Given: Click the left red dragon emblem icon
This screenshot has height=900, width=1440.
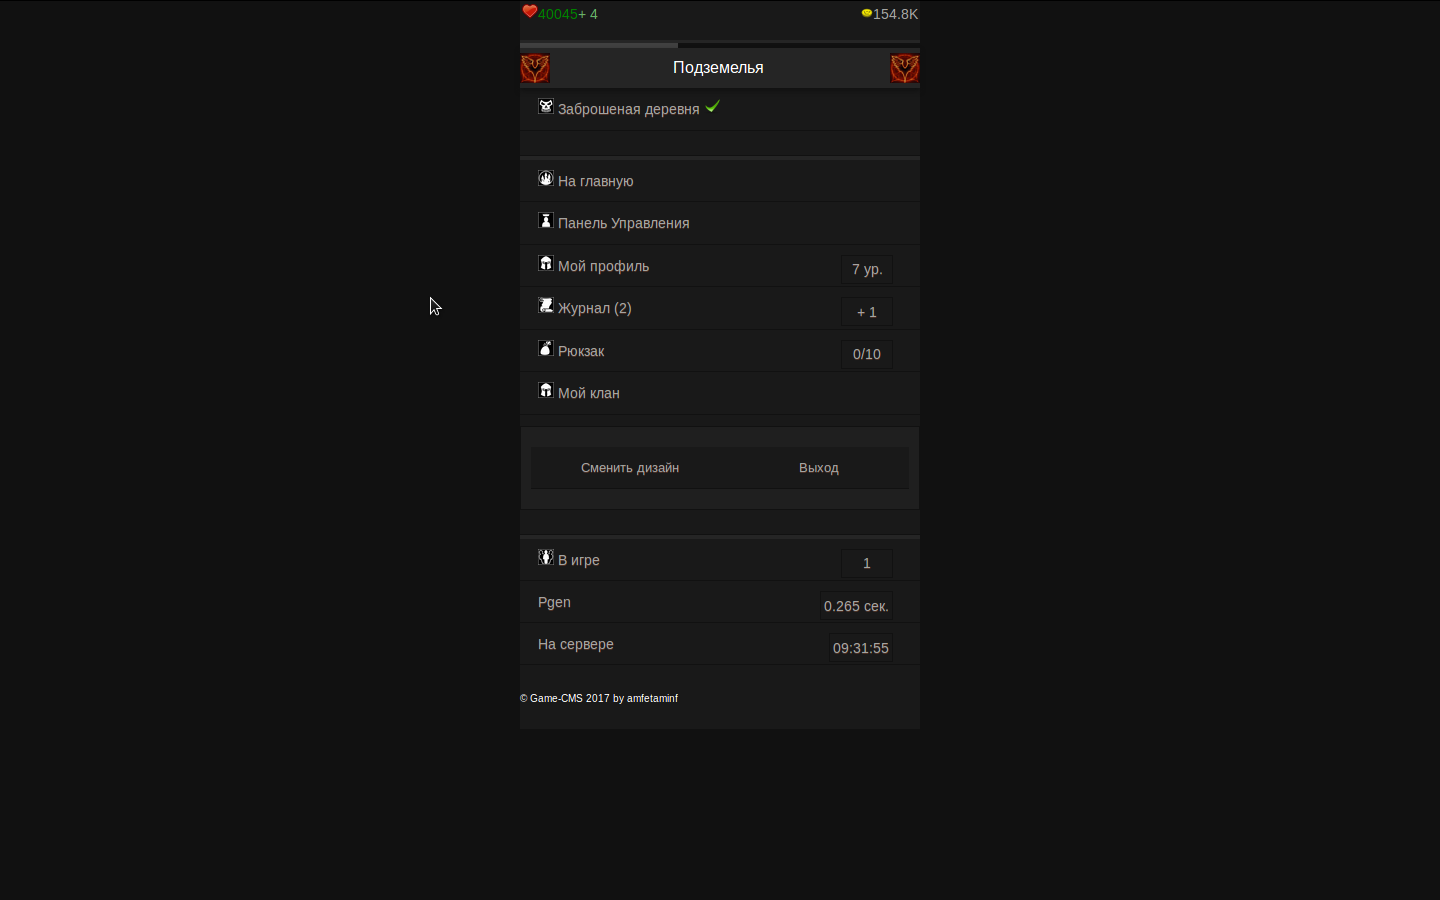Looking at the screenshot, I should 535,68.
